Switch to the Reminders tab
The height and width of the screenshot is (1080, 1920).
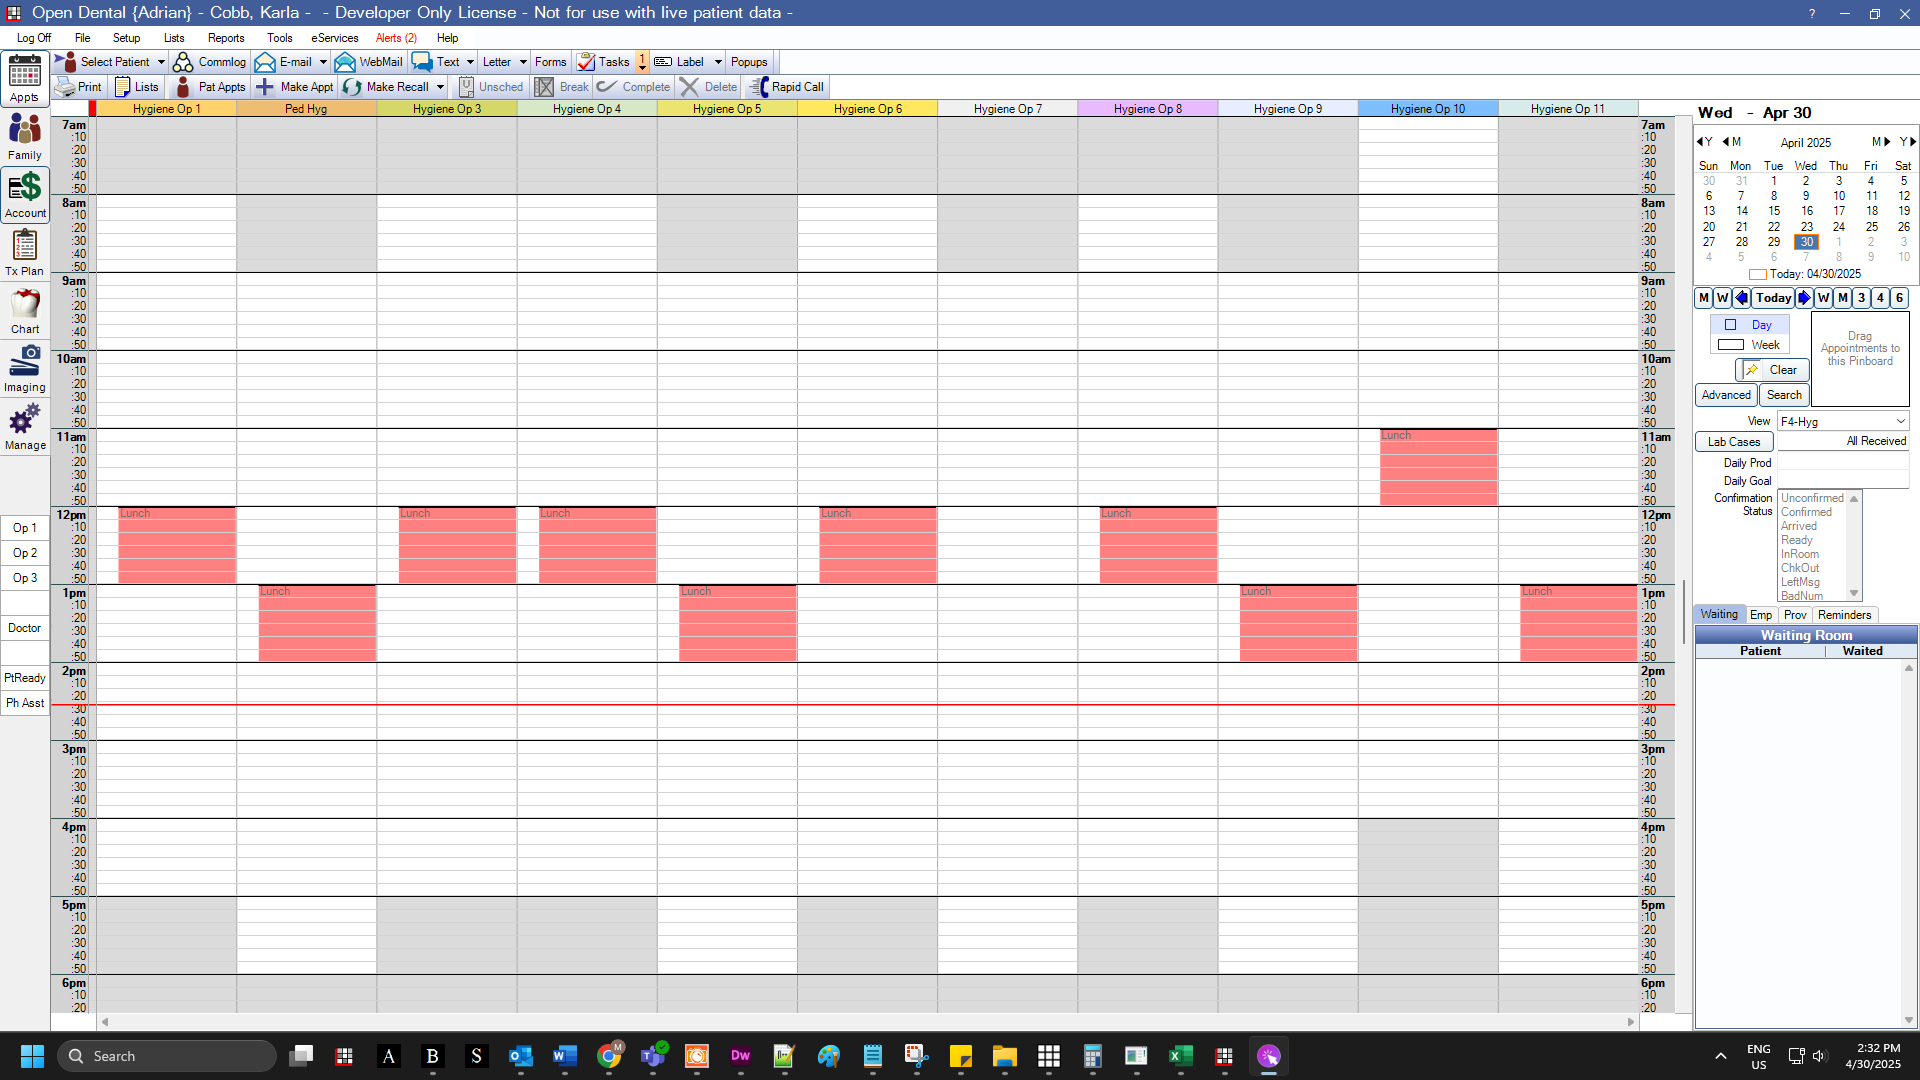(x=1843, y=615)
